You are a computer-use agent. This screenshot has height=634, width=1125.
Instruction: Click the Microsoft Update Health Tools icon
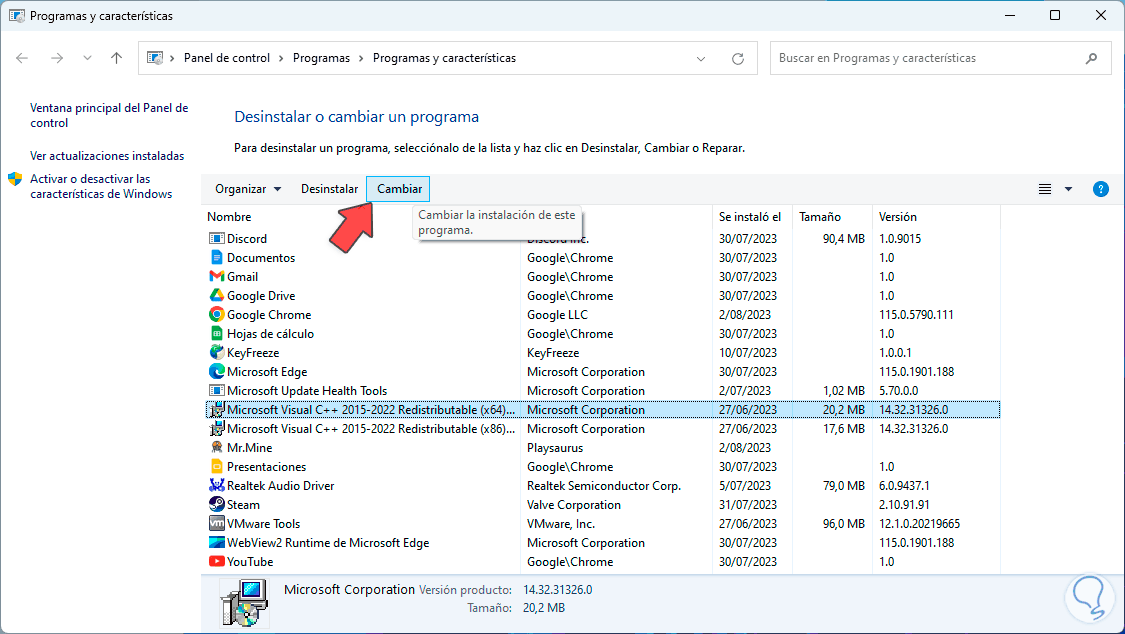coord(216,390)
